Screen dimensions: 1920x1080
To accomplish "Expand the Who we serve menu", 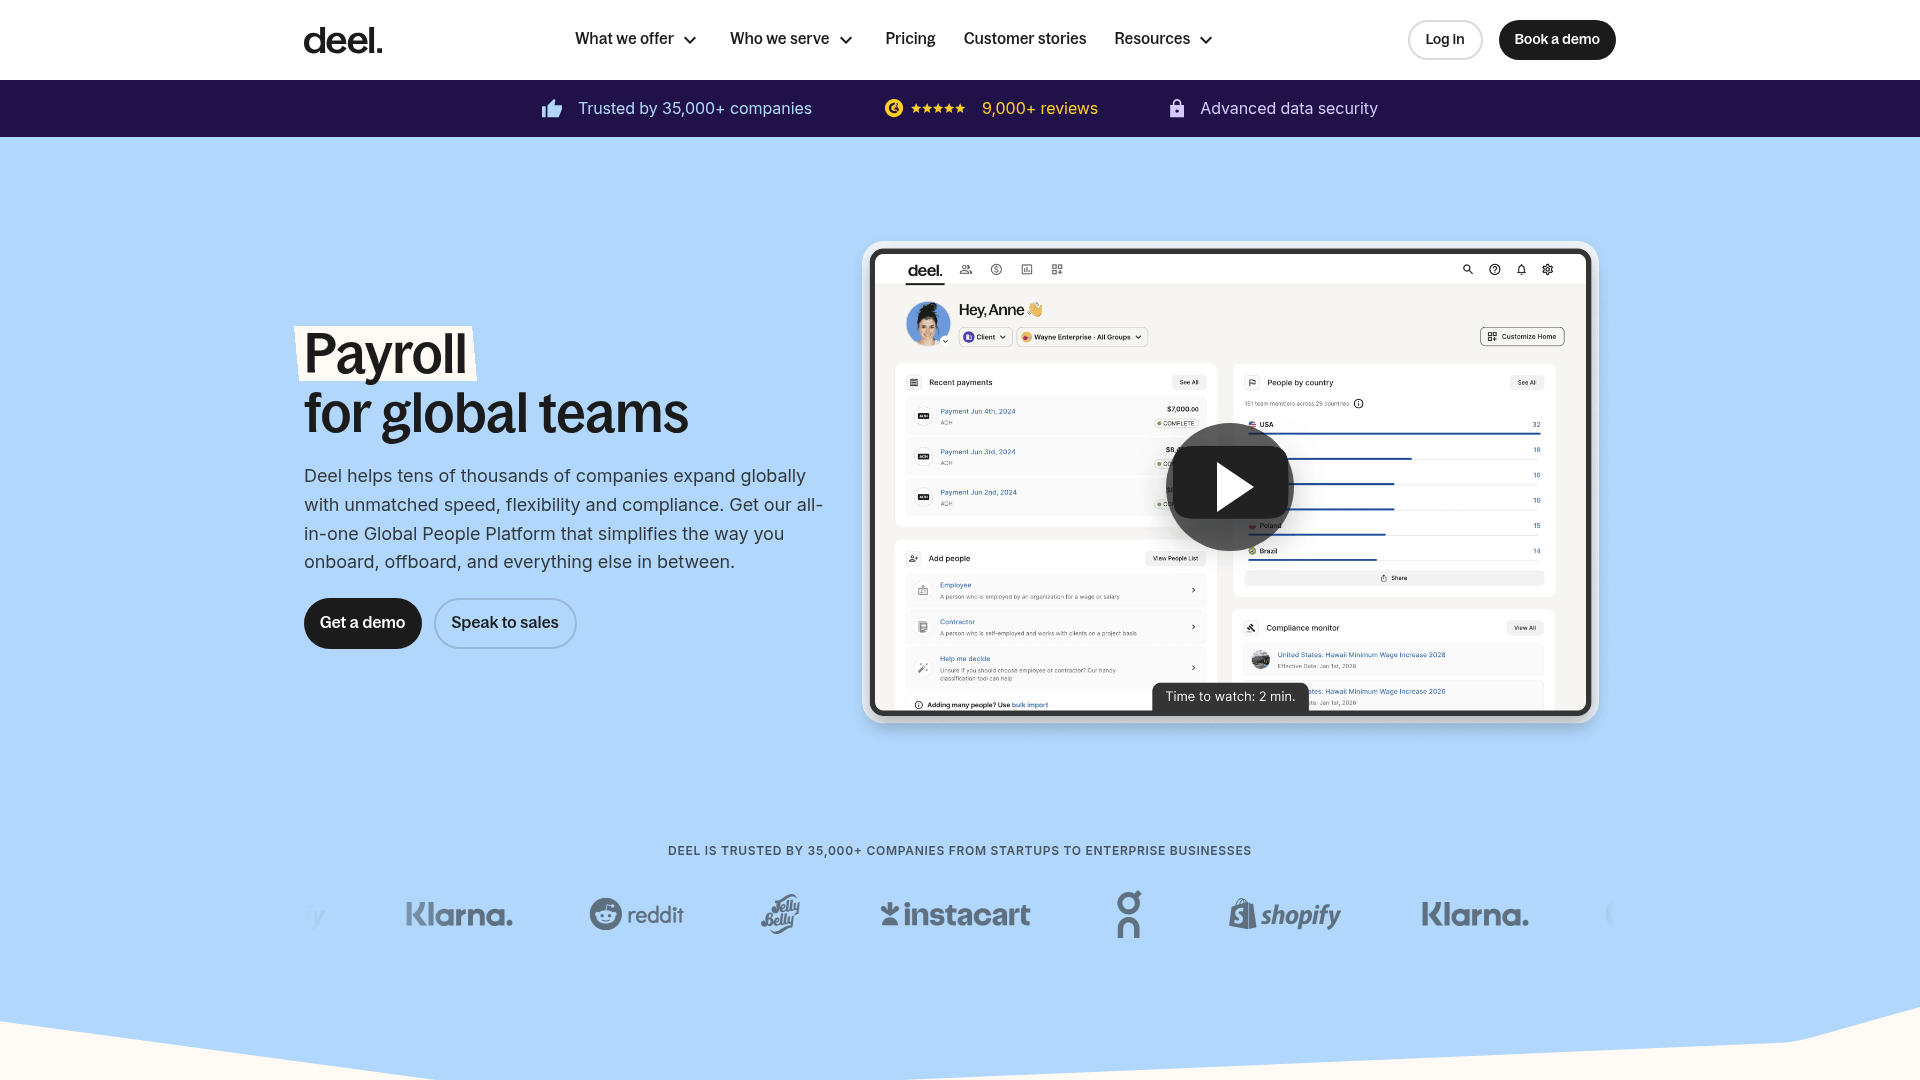I will point(791,39).
